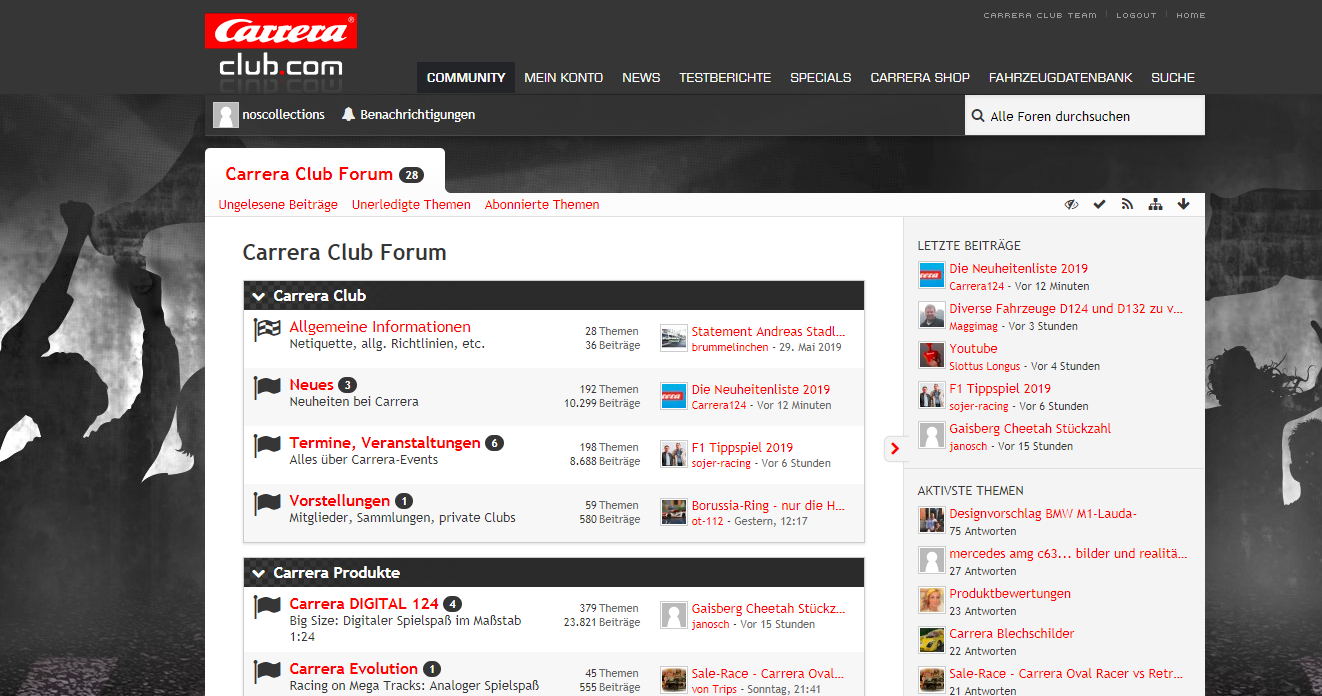The height and width of the screenshot is (696, 1322).
Task: Go to the NEWS menu item
Action: pyautogui.click(x=641, y=77)
